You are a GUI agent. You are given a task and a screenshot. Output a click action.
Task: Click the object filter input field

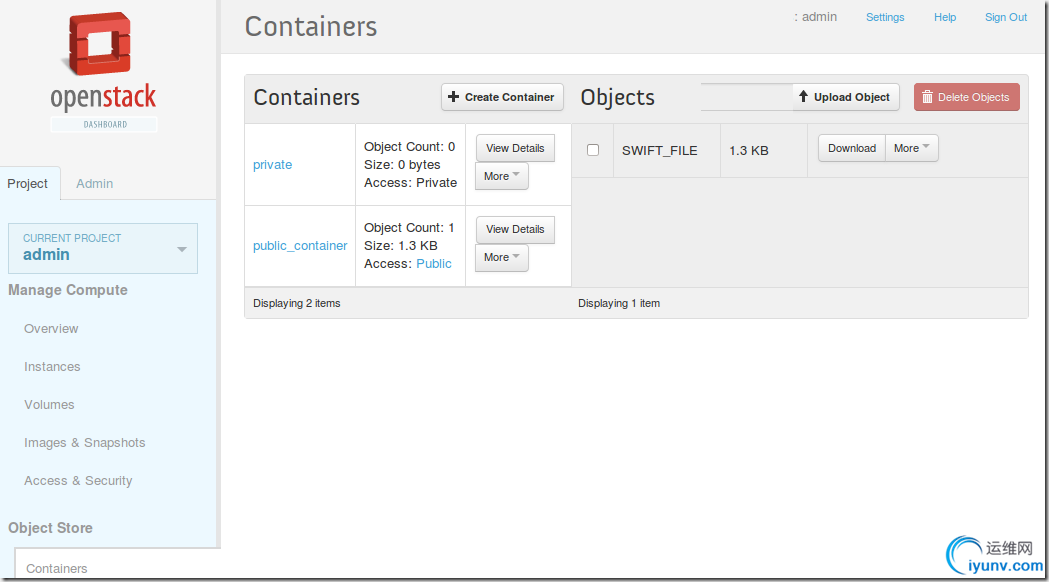tap(746, 97)
